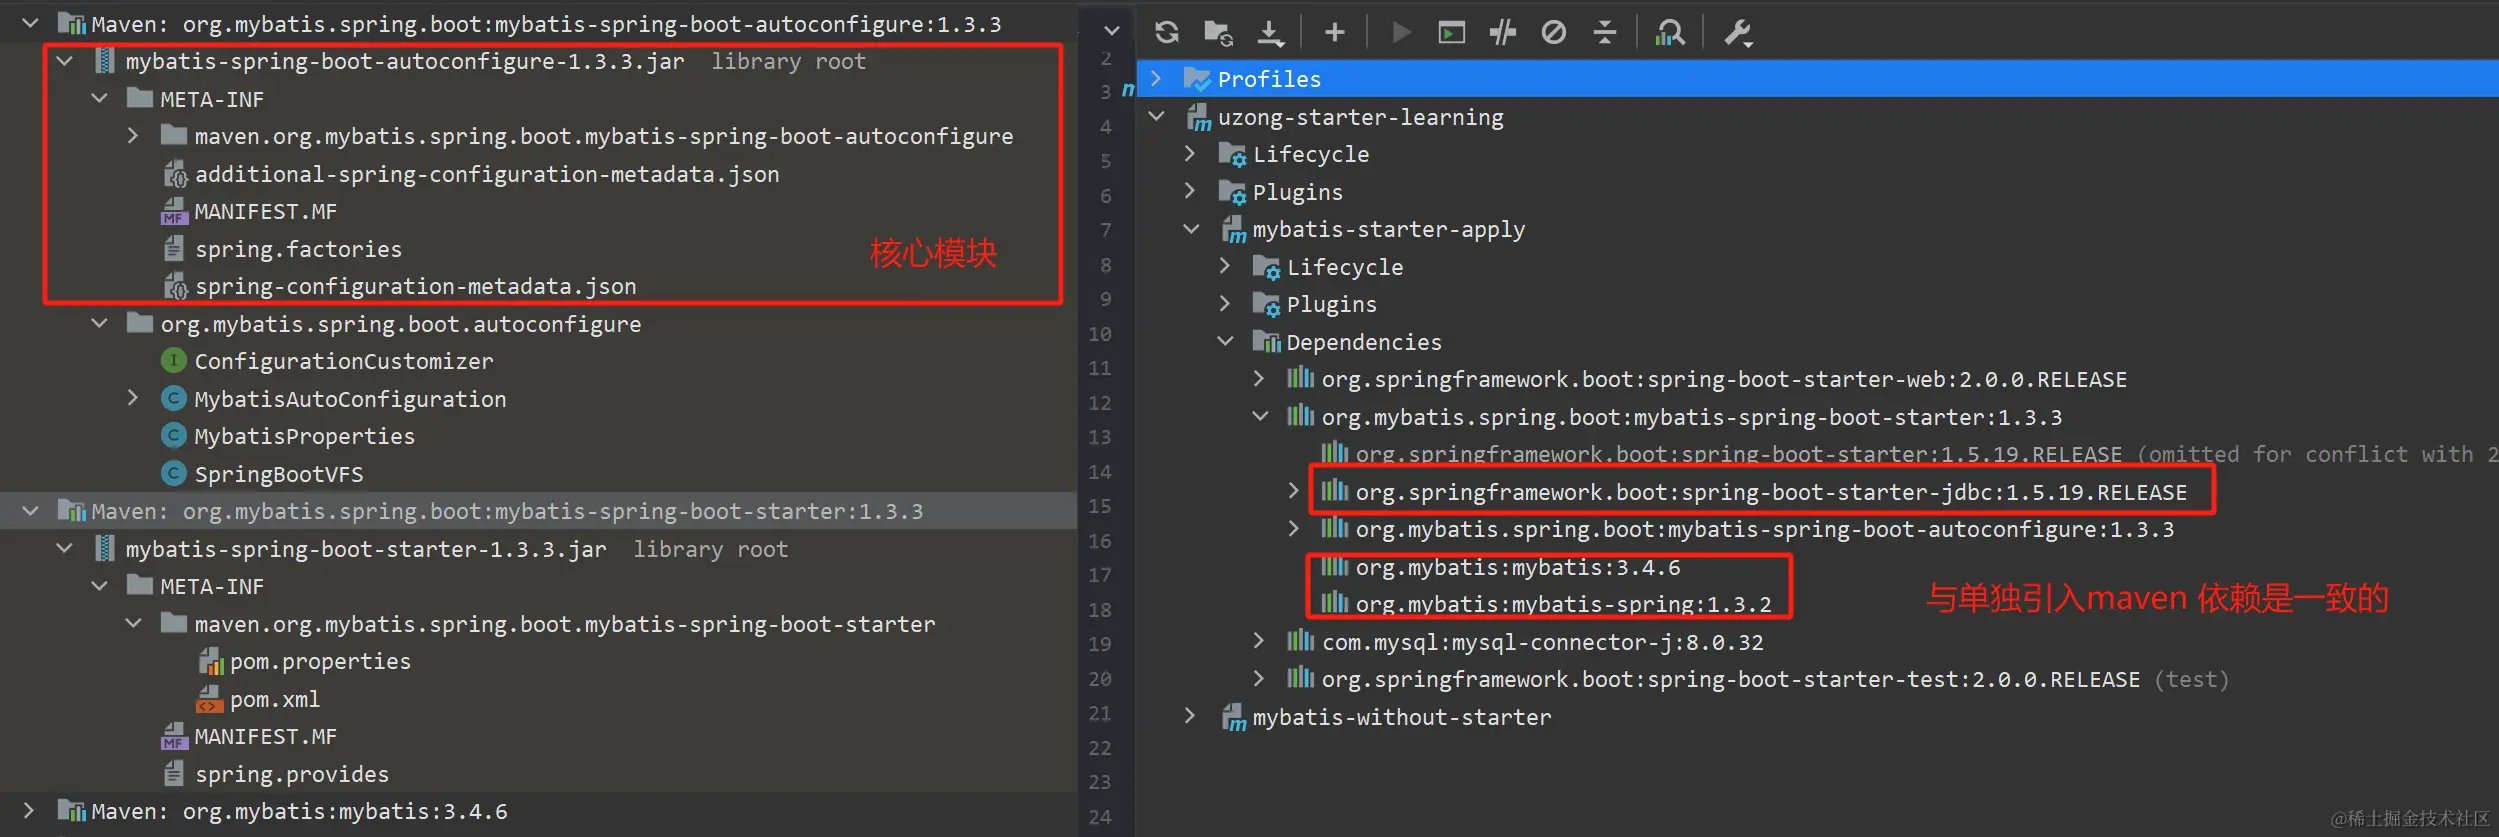2499x837 pixels.
Task: Open additional-spring-configuration-metadata.json file
Action: pyautogui.click(x=486, y=174)
